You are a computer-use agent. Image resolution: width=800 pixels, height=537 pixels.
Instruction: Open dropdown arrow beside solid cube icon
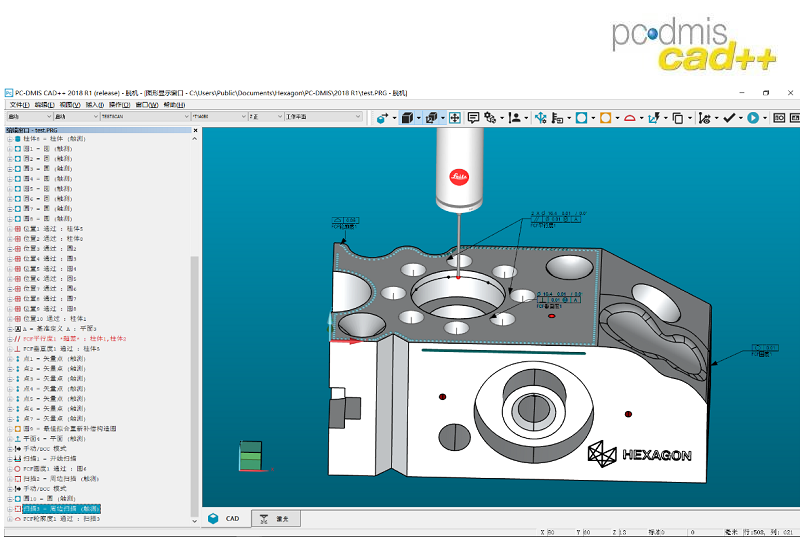[x=418, y=118]
